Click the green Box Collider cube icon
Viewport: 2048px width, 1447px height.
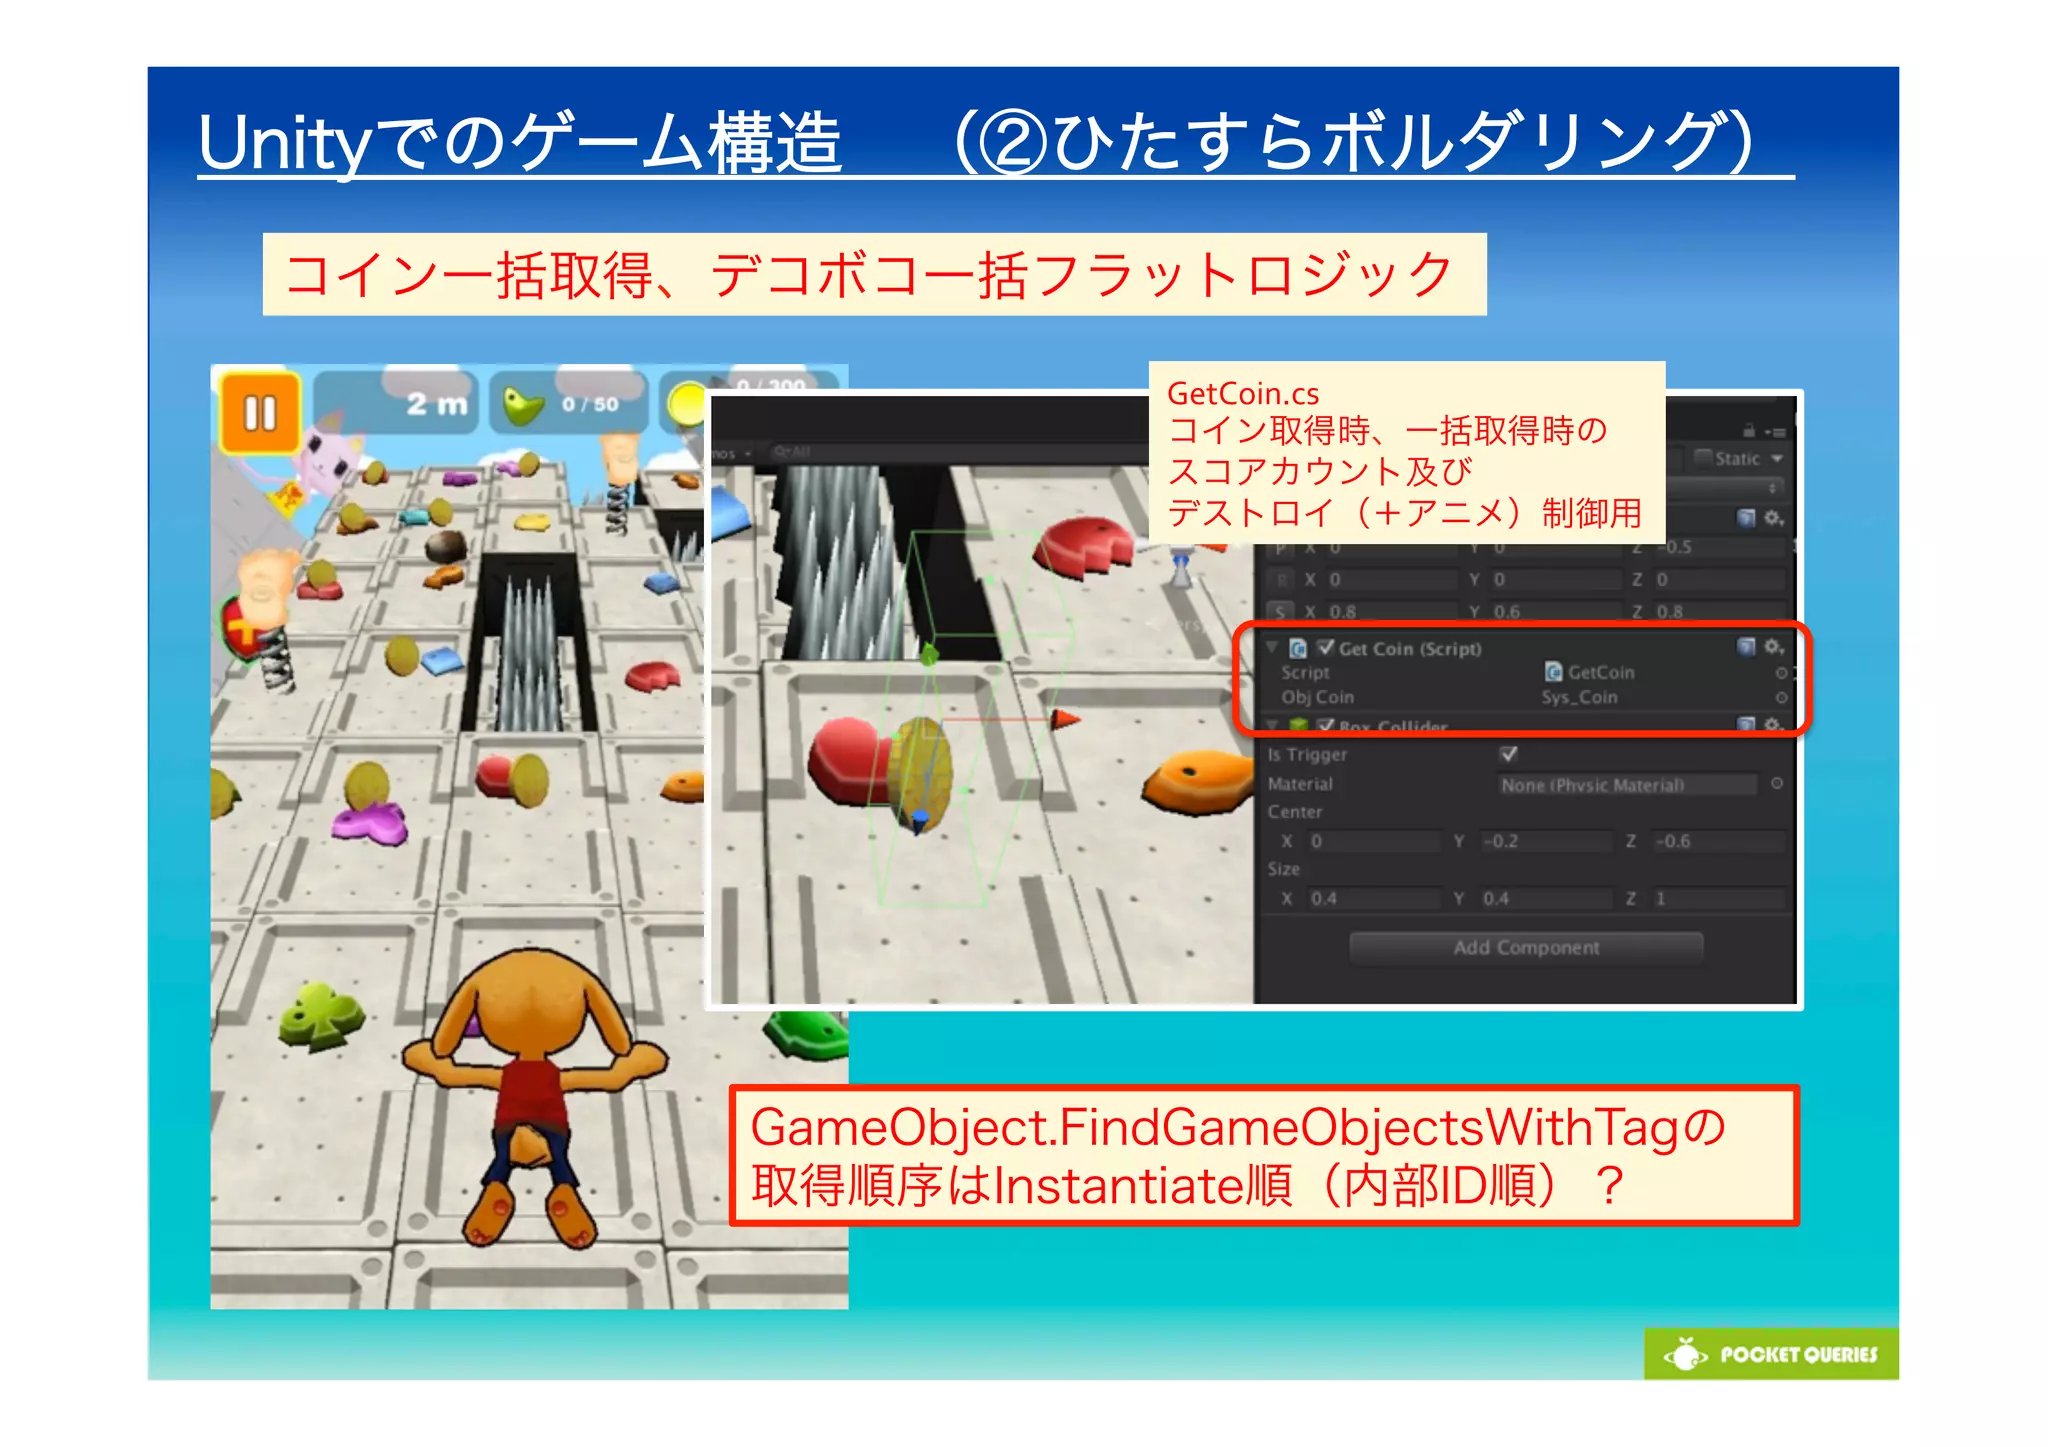pos(1298,725)
